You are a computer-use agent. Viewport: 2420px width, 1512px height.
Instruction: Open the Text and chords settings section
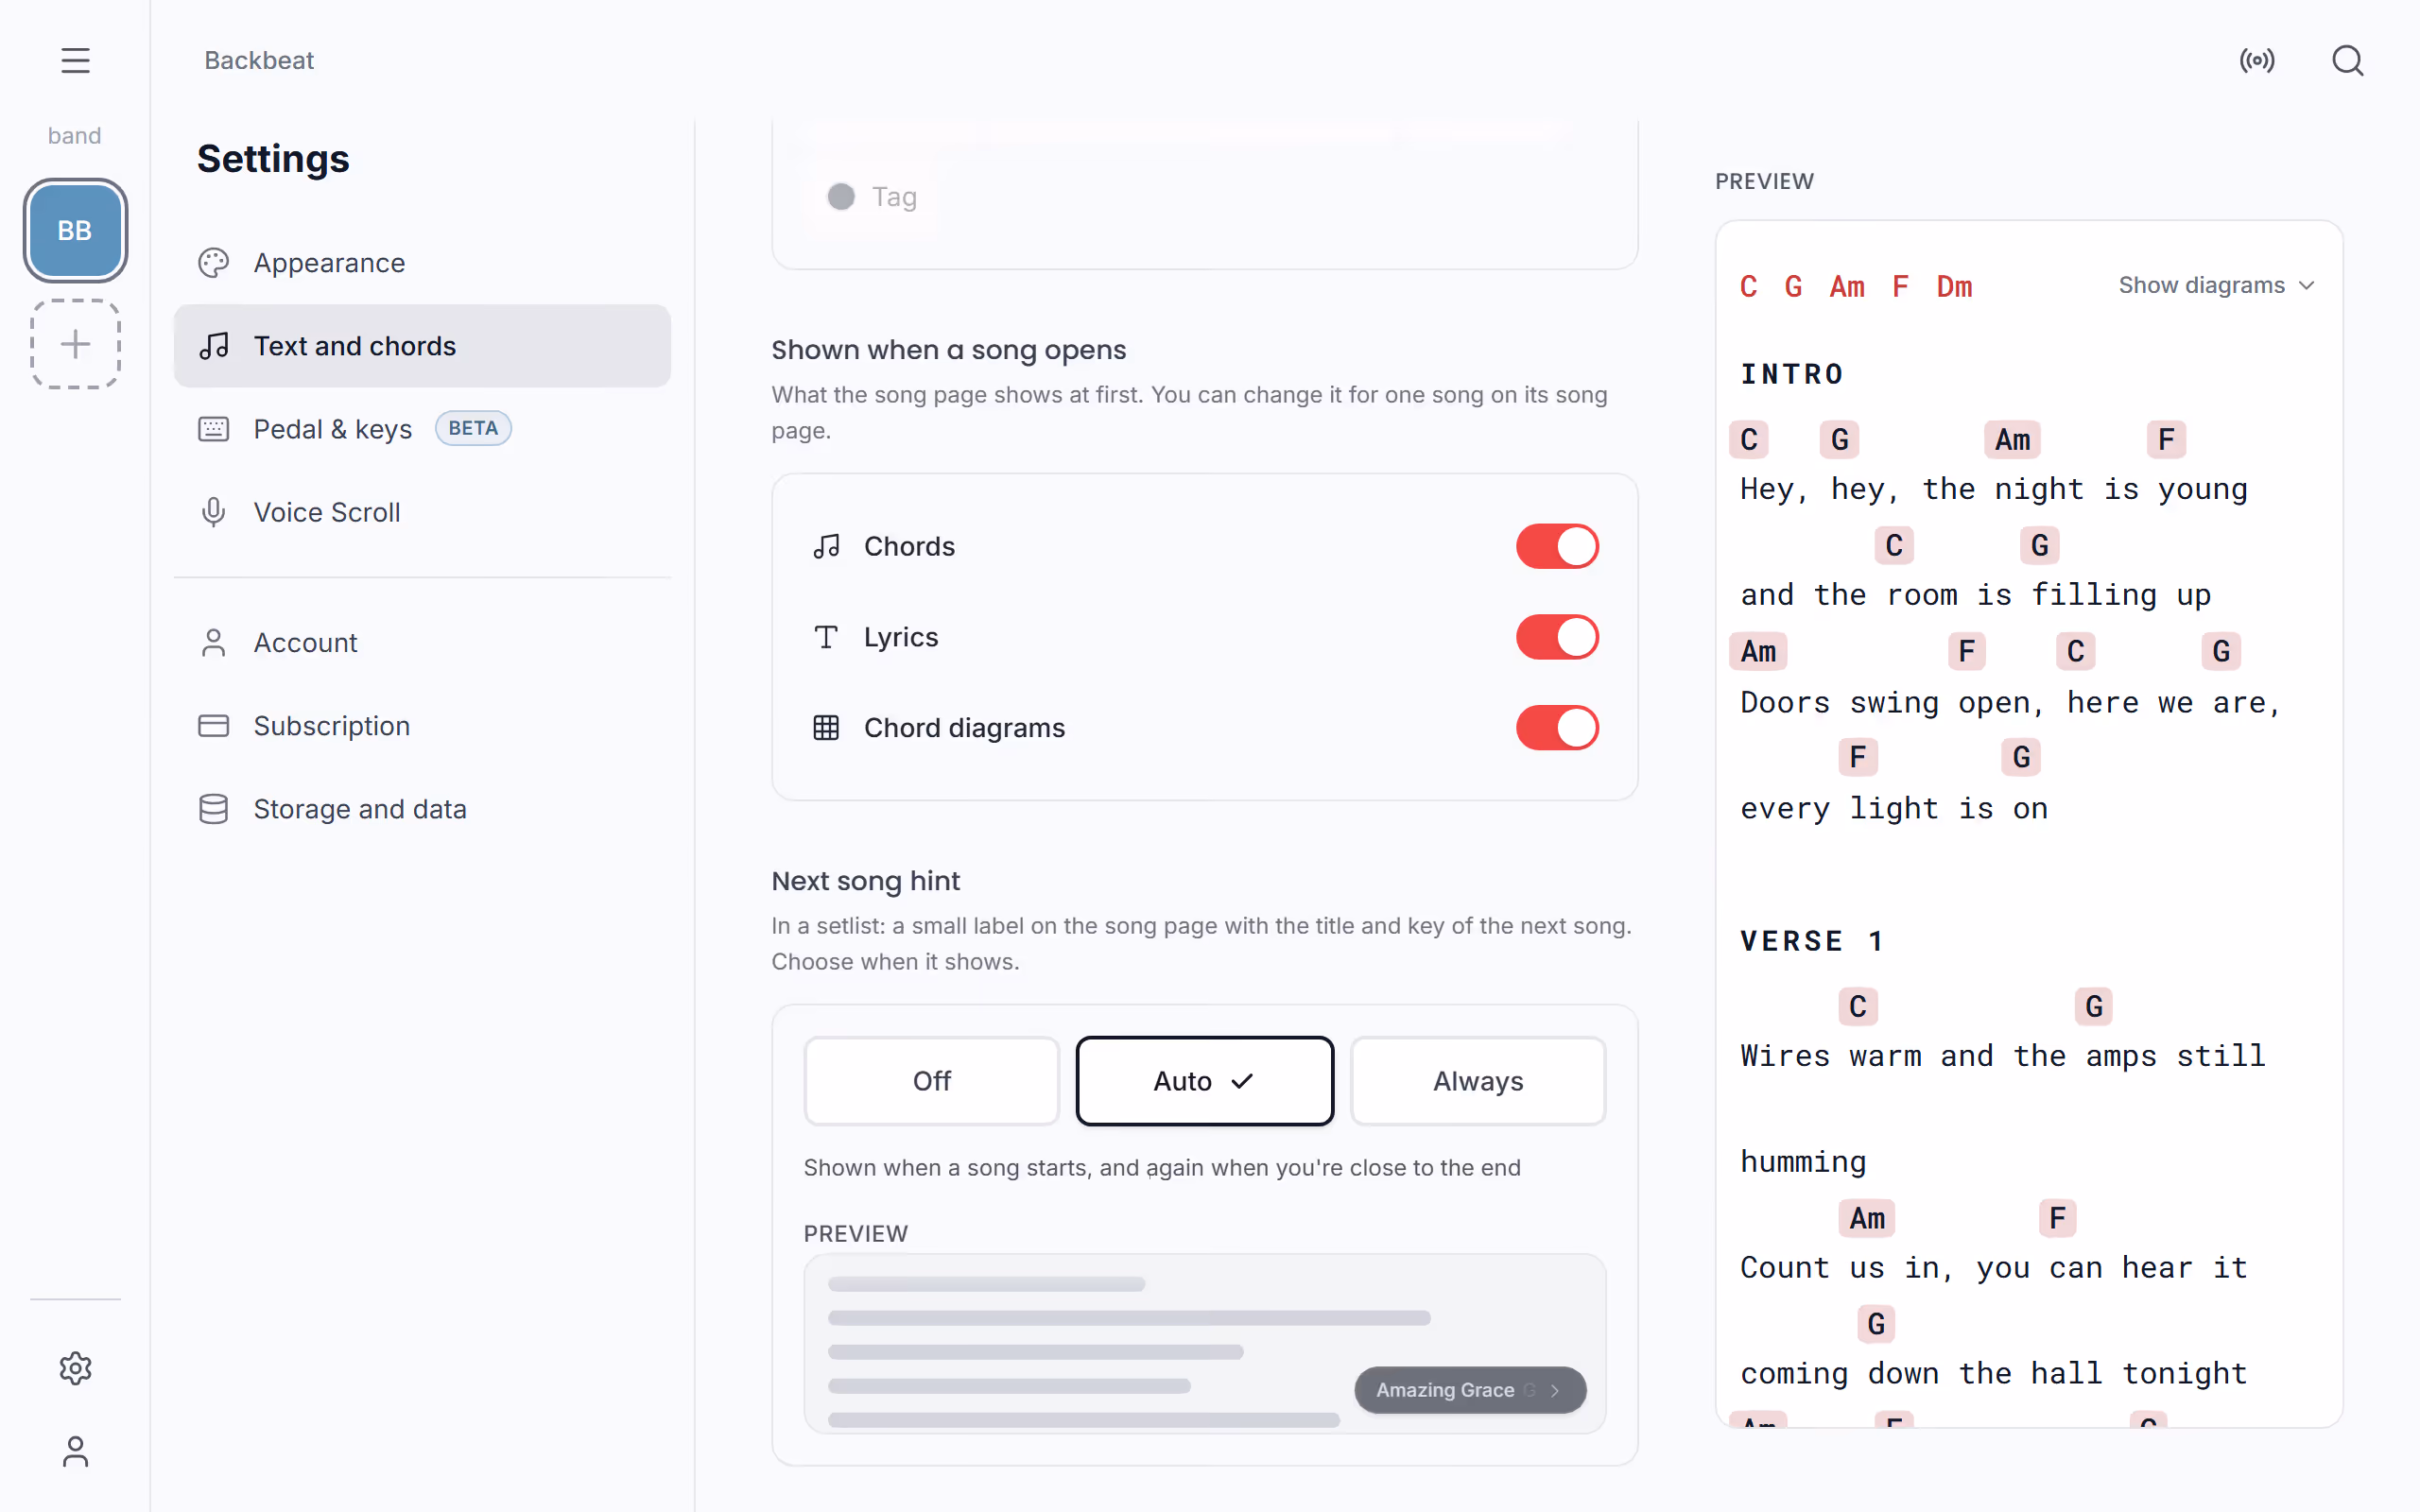(x=422, y=346)
